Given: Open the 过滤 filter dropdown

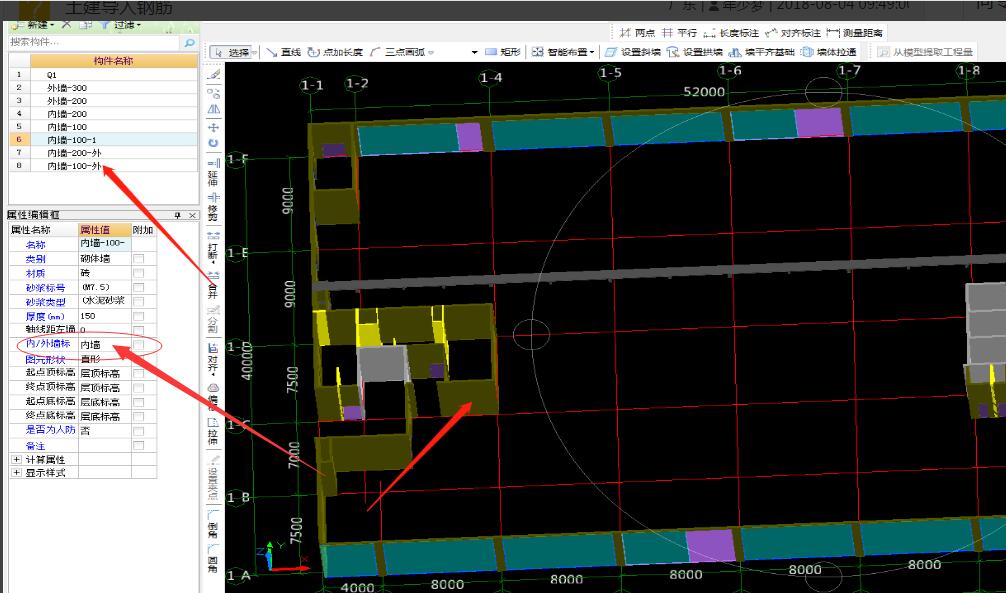Looking at the screenshot, I should (x=121, y=25).
